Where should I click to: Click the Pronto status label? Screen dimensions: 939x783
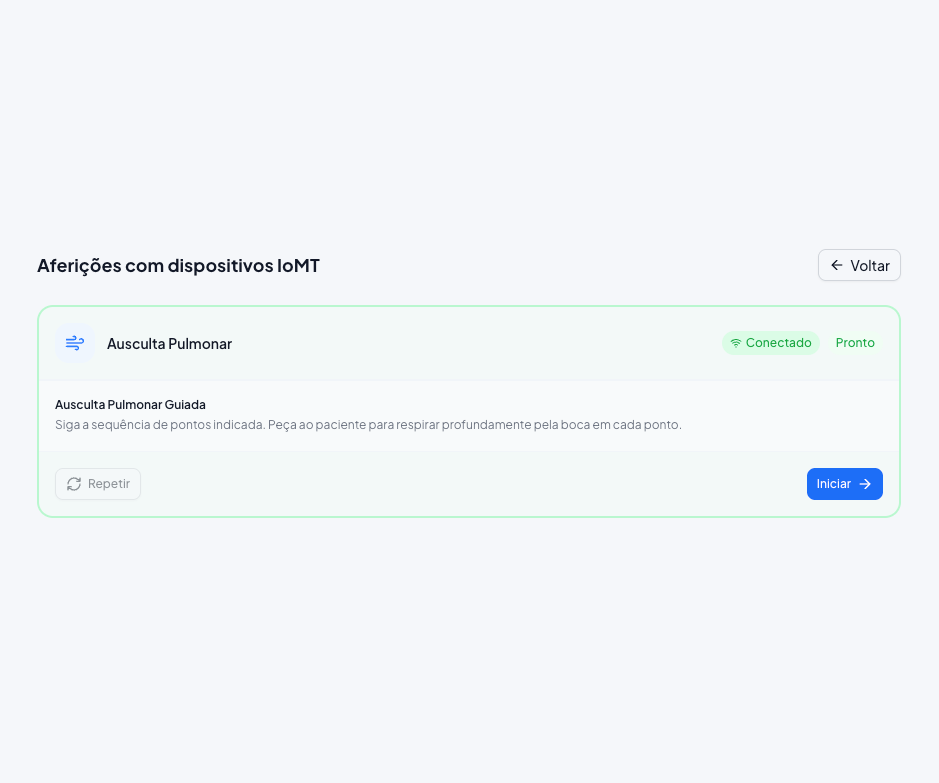(855, 343)
